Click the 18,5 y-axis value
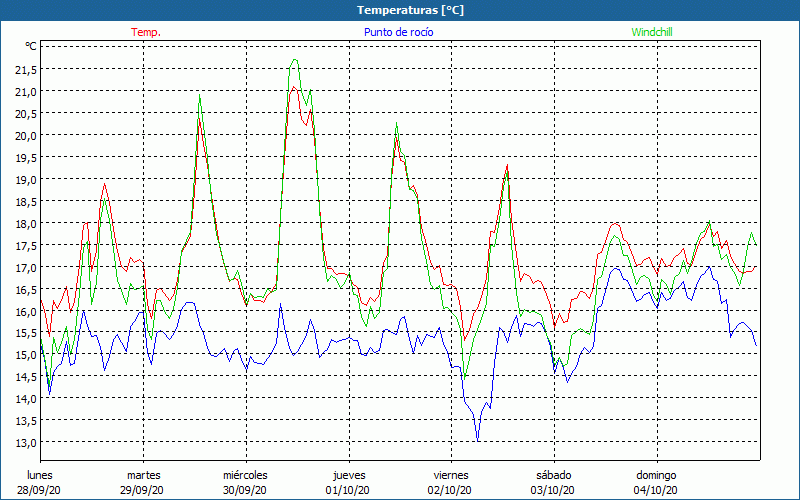The width and height of the screenshot is (800, 500). click(x=26, y=202)
